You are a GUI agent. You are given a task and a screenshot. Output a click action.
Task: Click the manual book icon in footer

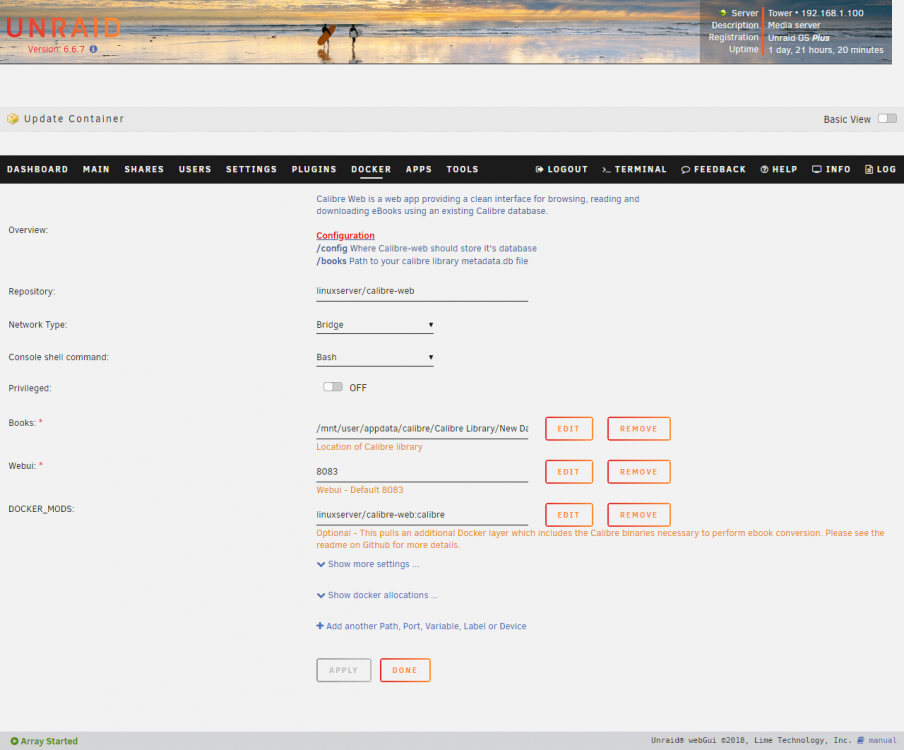click(x=861, y=740)
